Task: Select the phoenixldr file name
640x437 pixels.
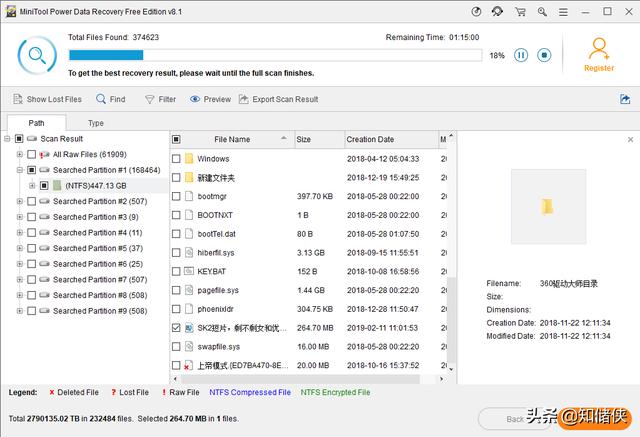Action: point(215,309)
